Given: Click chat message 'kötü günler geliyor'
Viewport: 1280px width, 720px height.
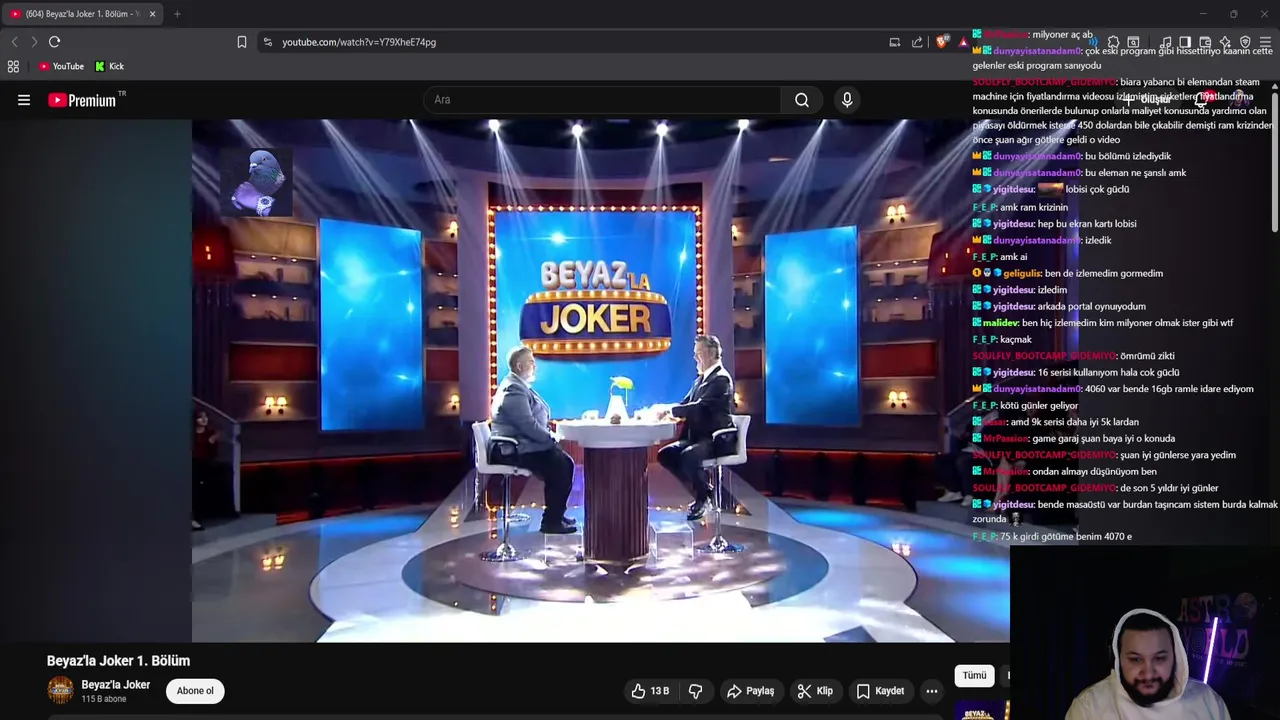Looking at the screenshot, I should (x=1039, y=405).
